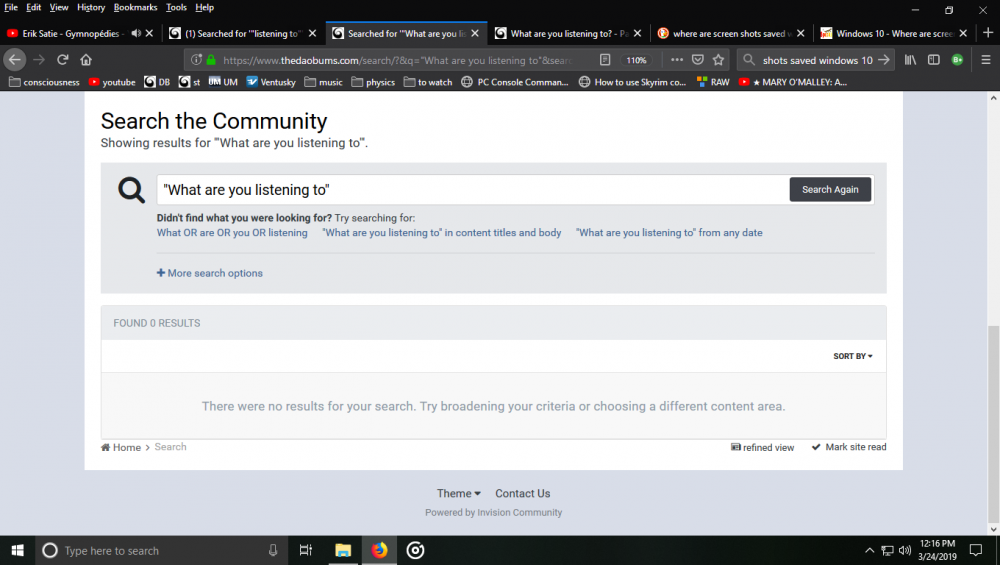Open File Explorer from the taskbar
The image size is (1000, 565).
pyautogui.click(x=343, y=550)
